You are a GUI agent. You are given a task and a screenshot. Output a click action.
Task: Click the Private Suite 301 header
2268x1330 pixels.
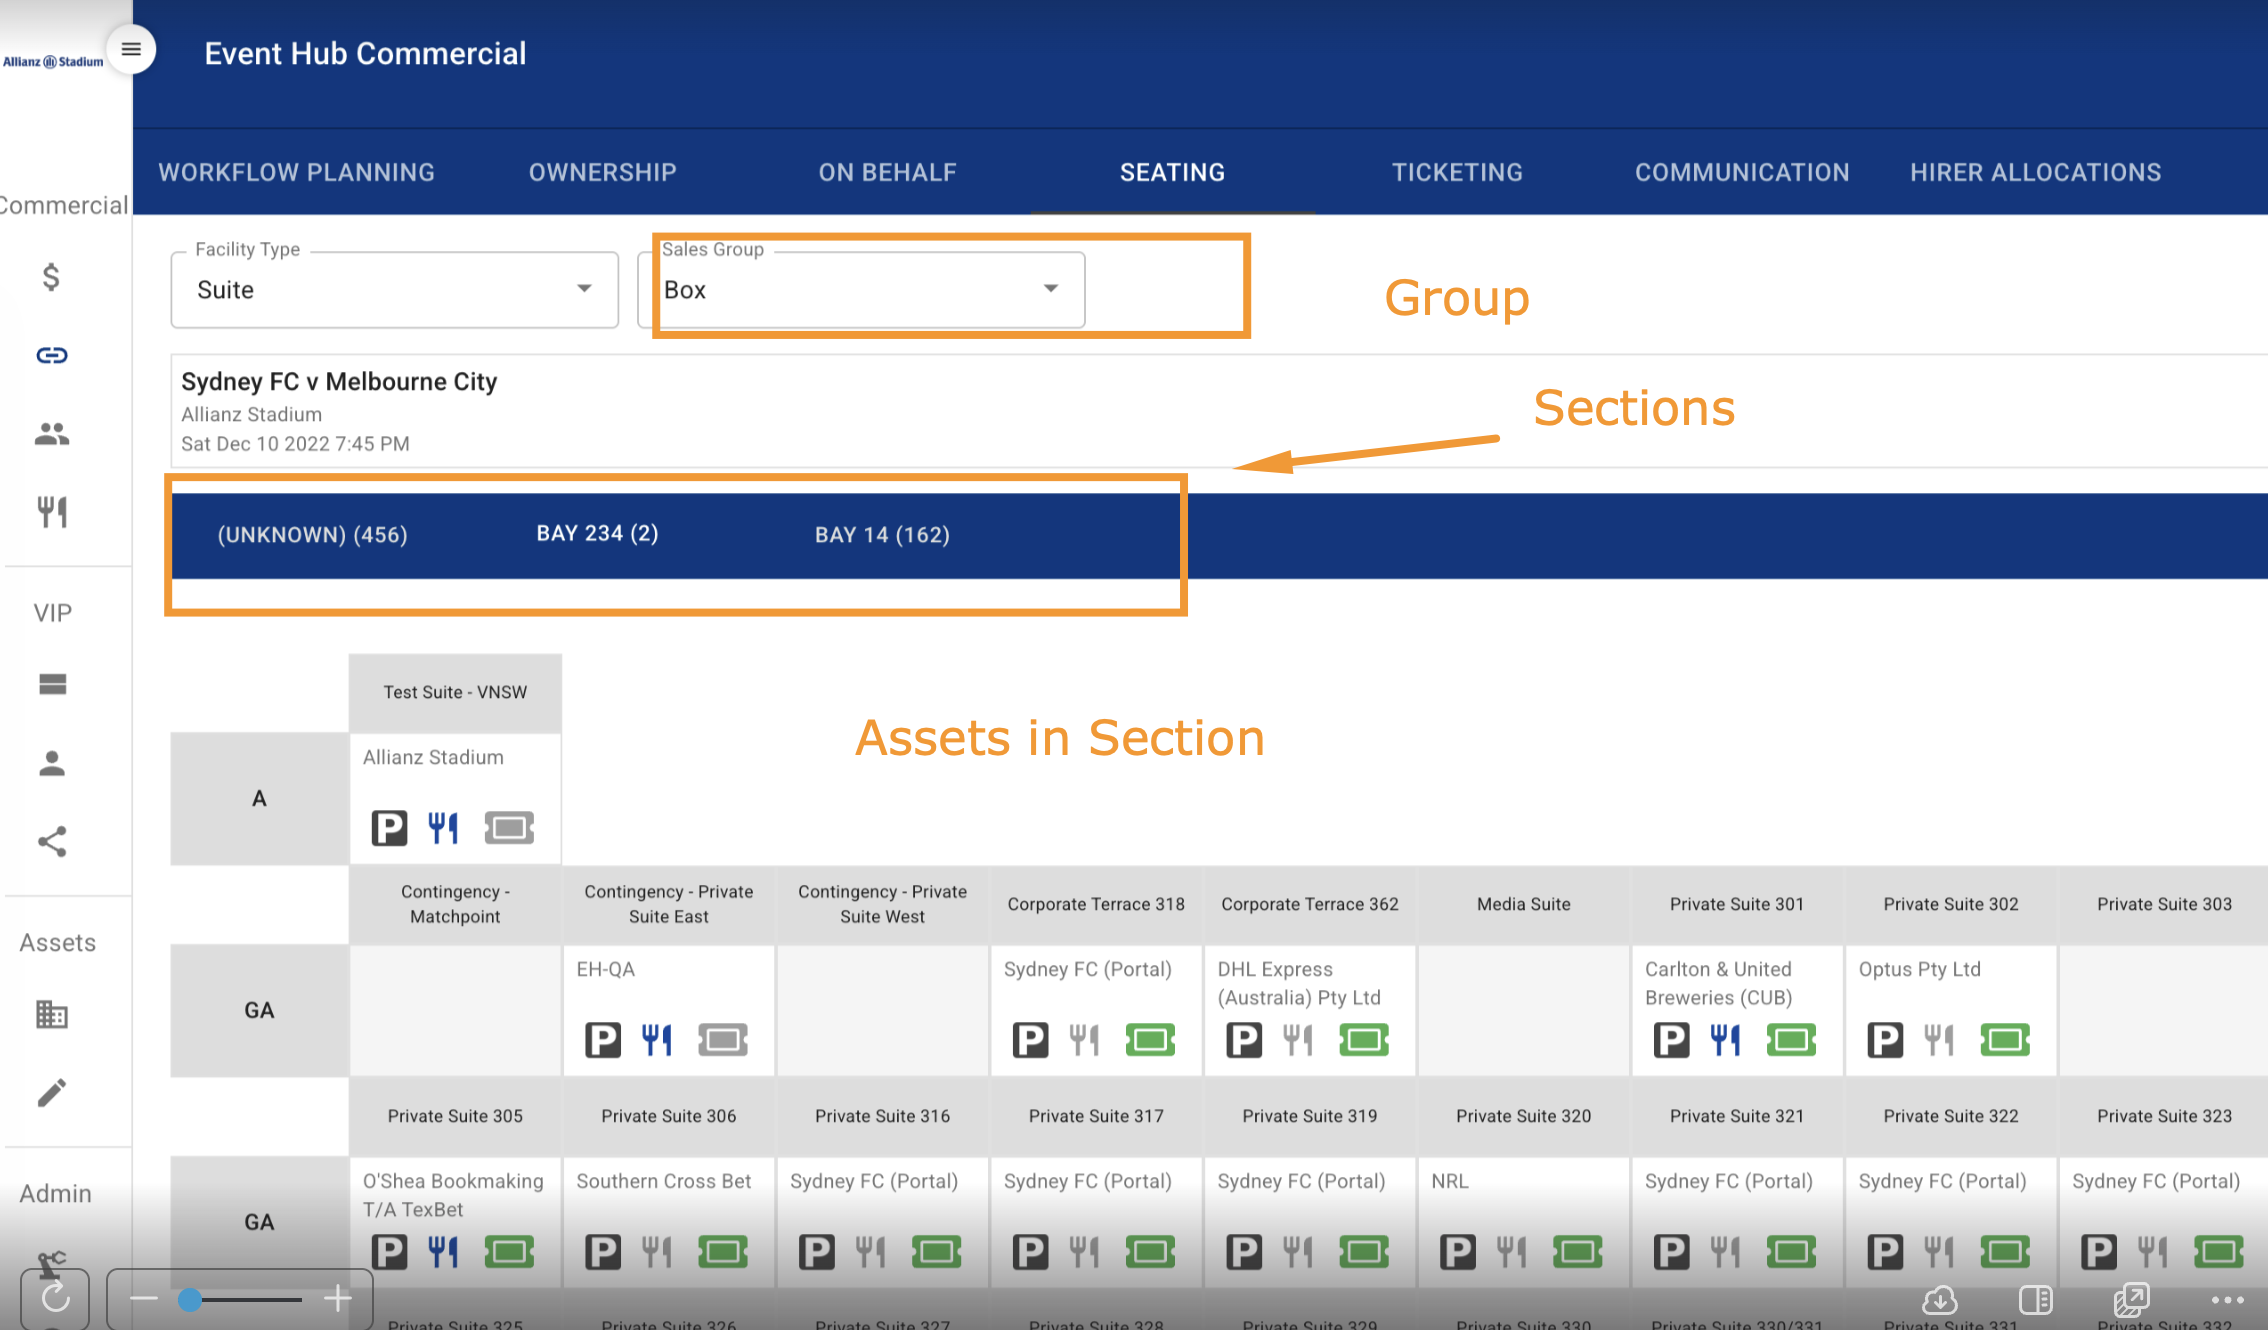coord(1737,904)
